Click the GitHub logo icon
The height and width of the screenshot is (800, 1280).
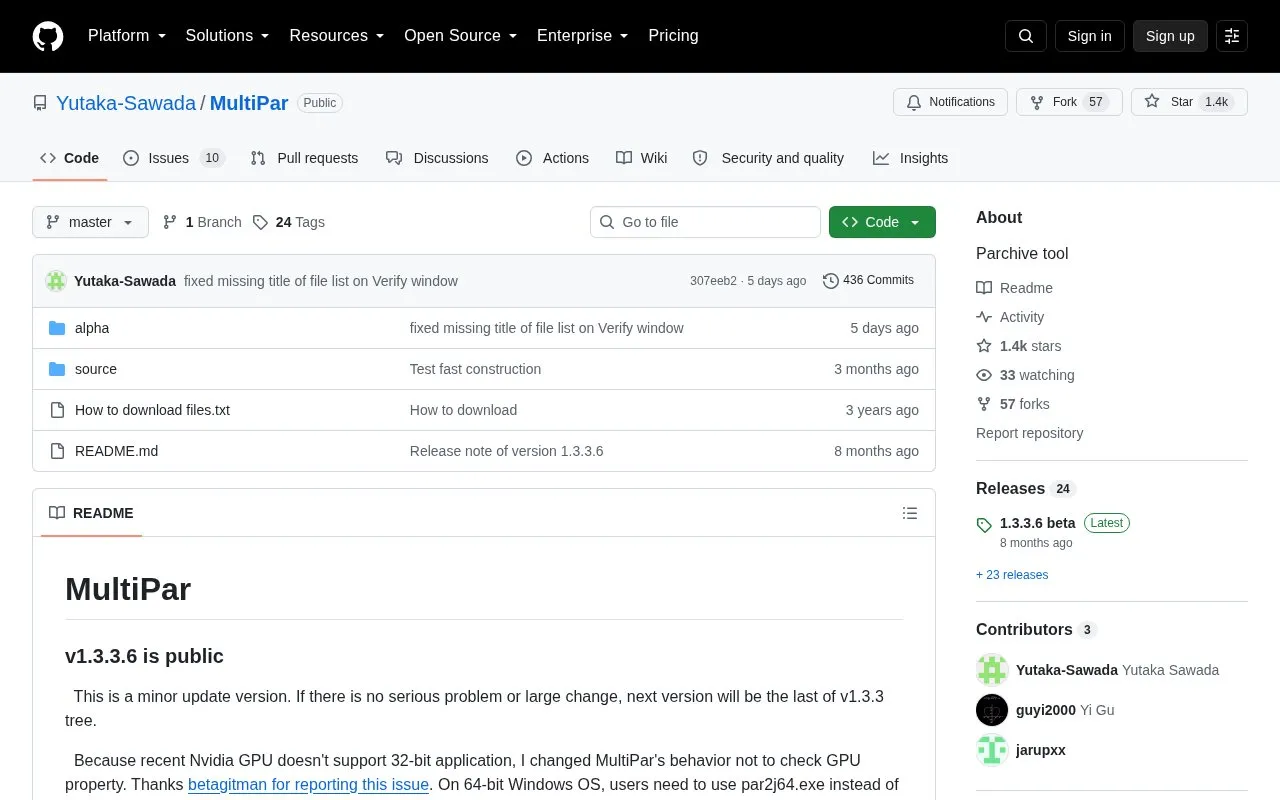point(48,36)
